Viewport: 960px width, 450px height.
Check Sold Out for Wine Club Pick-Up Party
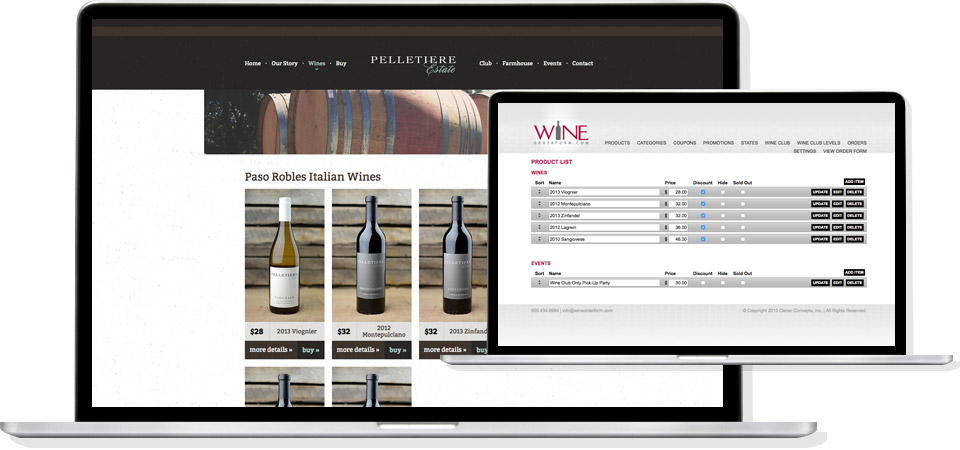click(743, 283)
